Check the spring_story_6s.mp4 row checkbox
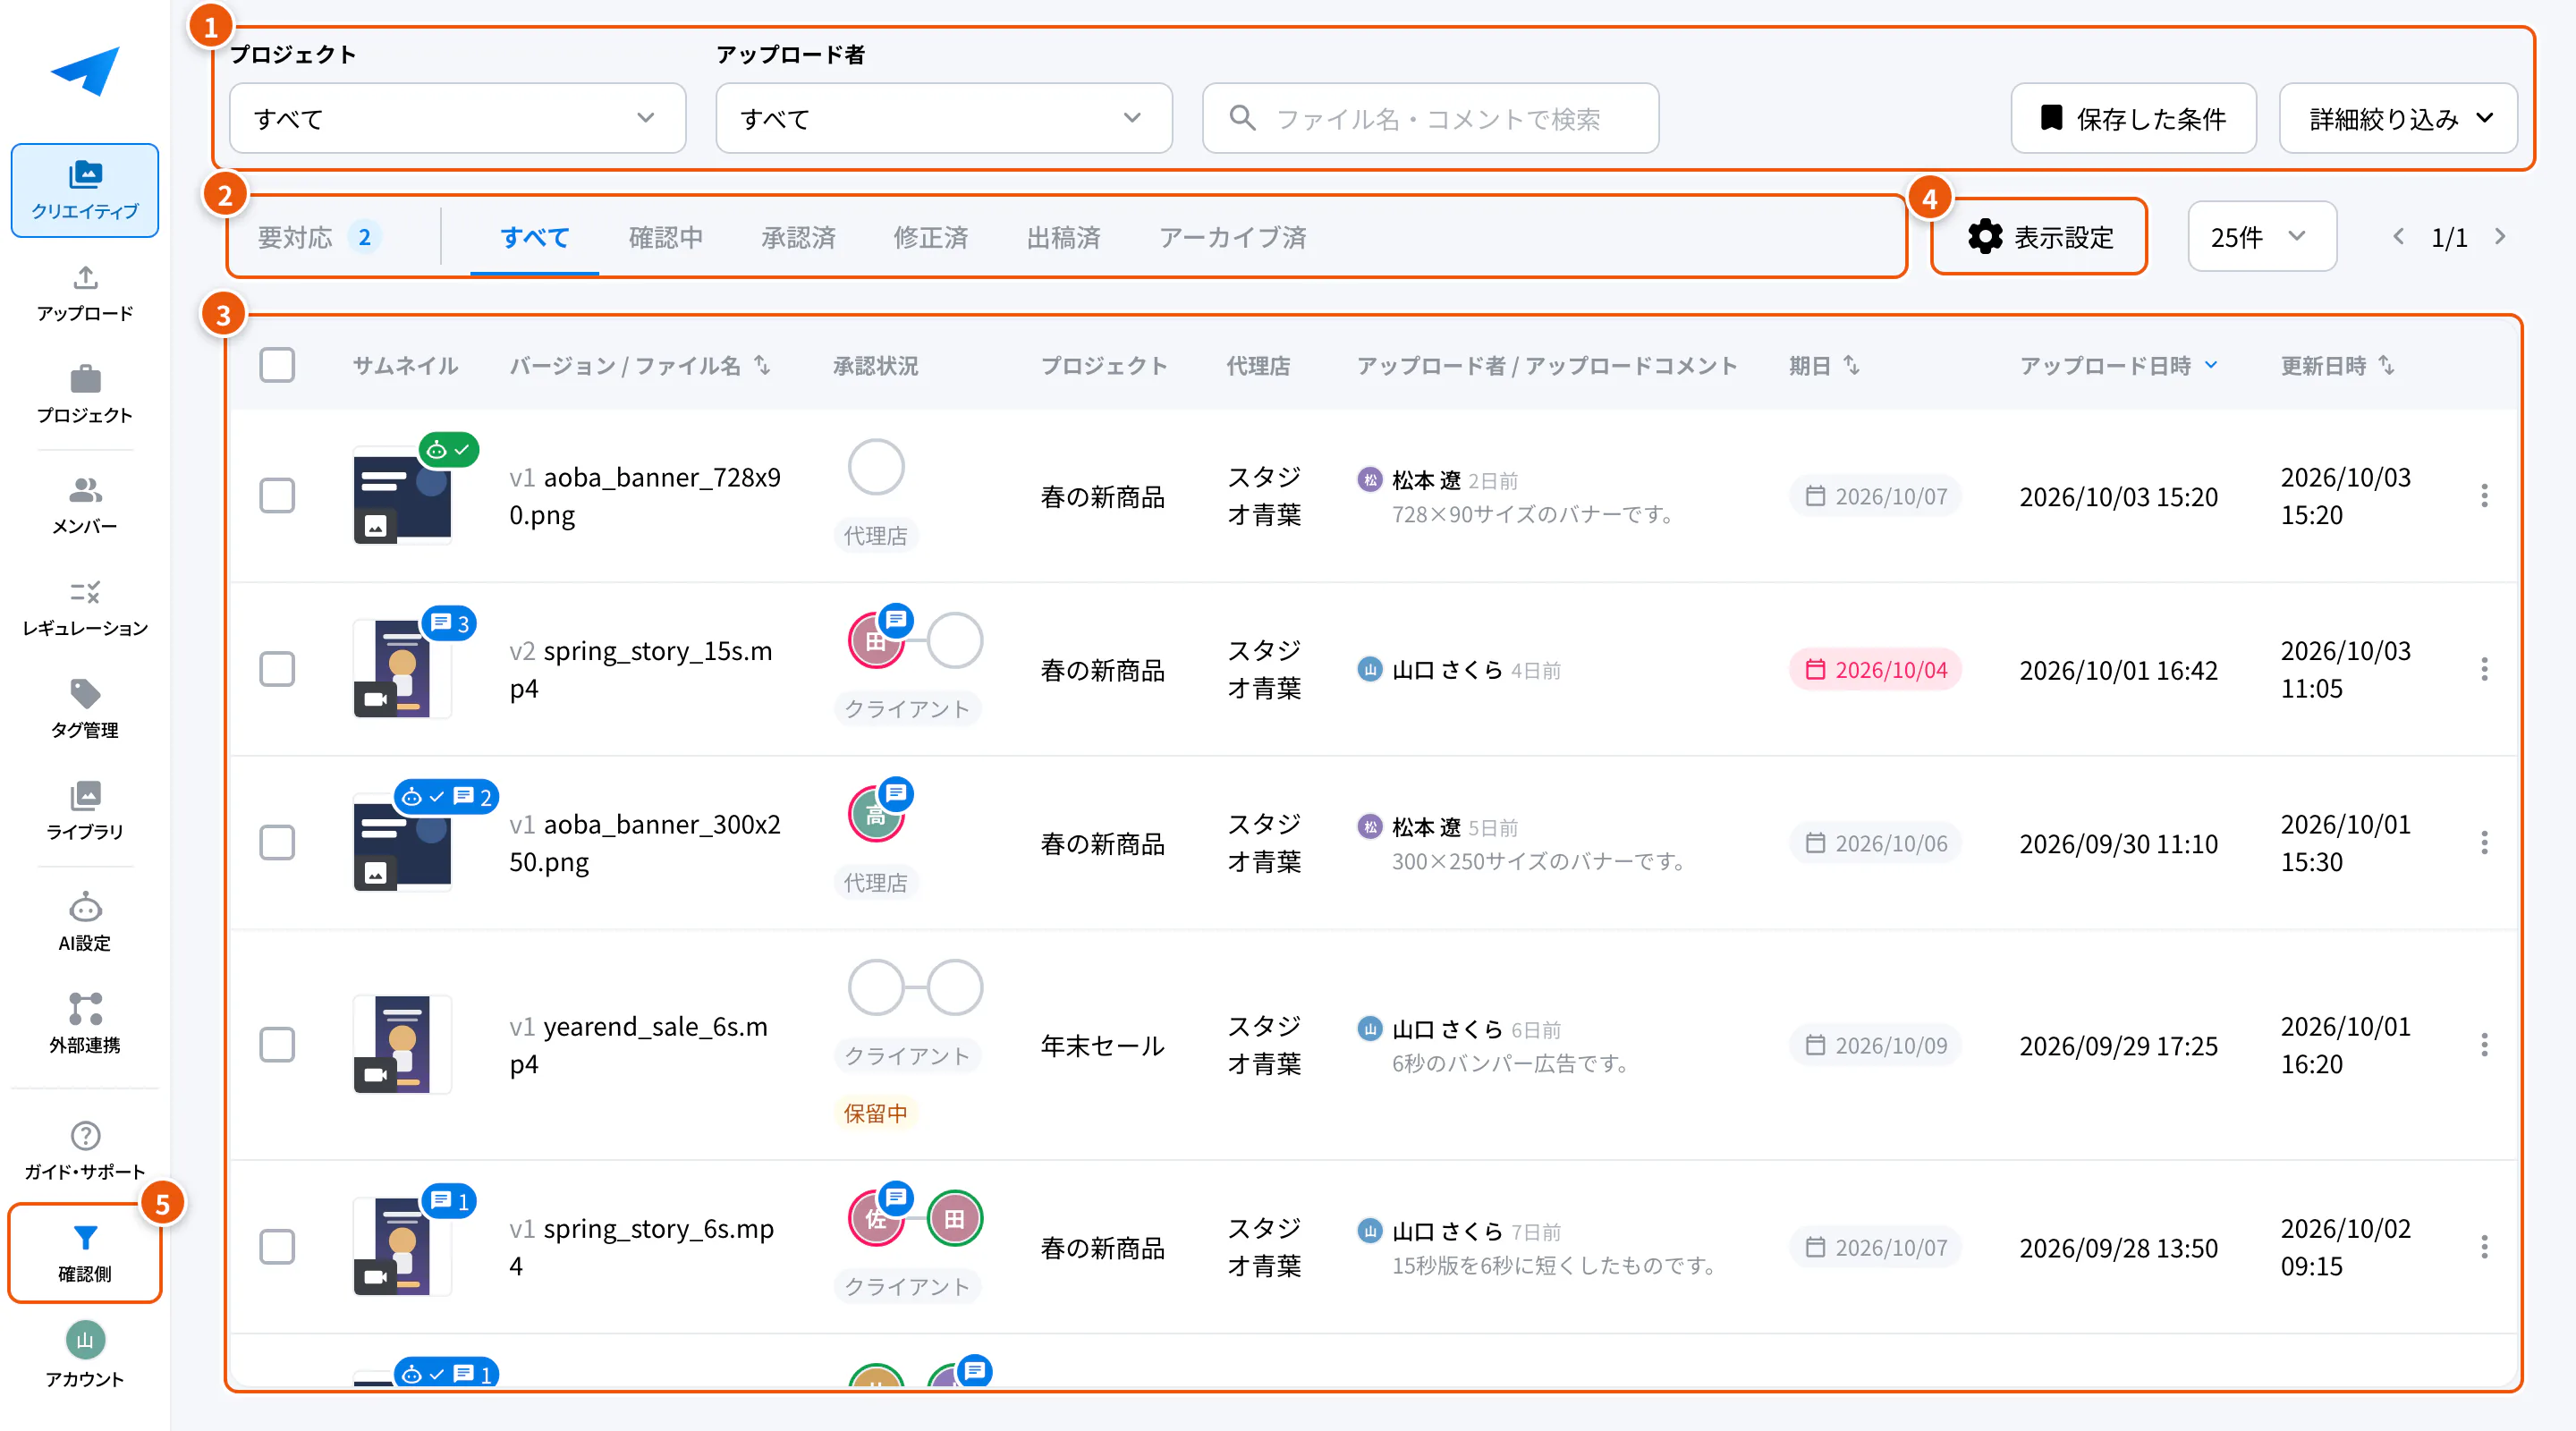Screen dimensions: 2576x1431 point(277,1247)
